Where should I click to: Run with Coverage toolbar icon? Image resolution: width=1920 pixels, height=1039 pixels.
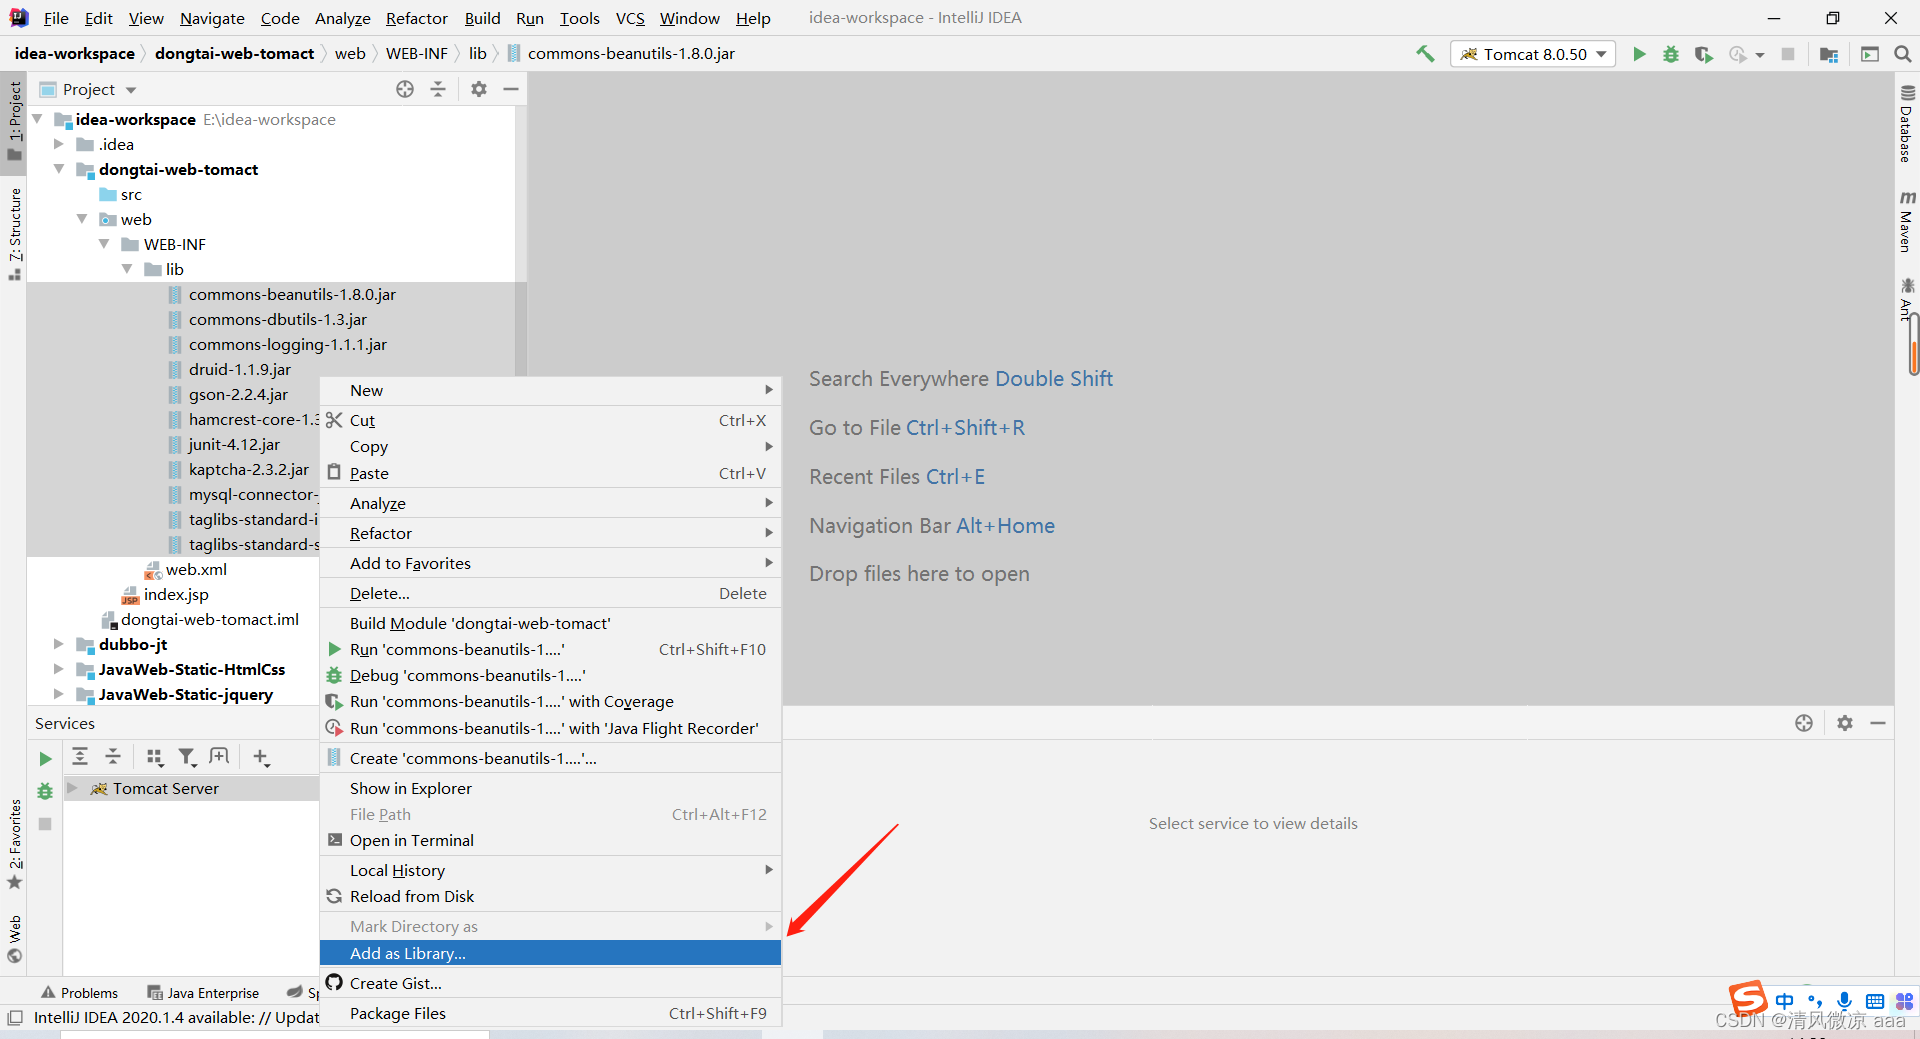click(1704, 54)
